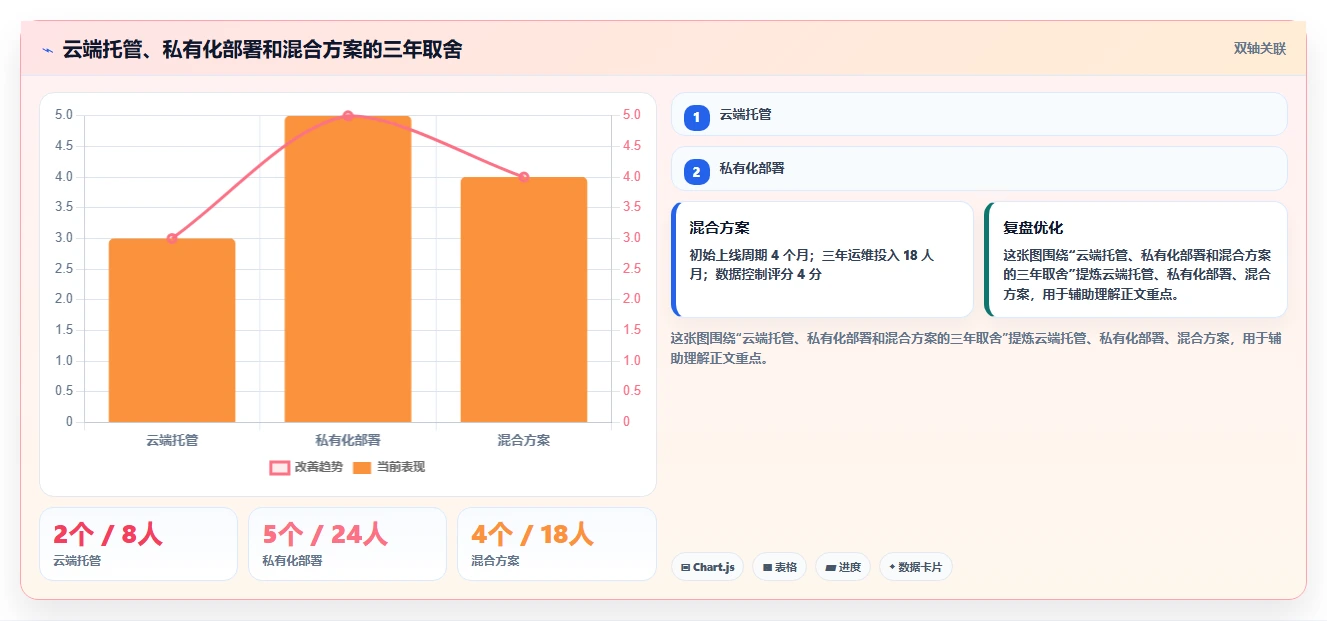Toggle the 当前表现 legend entry
This screenshot has height=621, width=1327.
pos(389,467)
